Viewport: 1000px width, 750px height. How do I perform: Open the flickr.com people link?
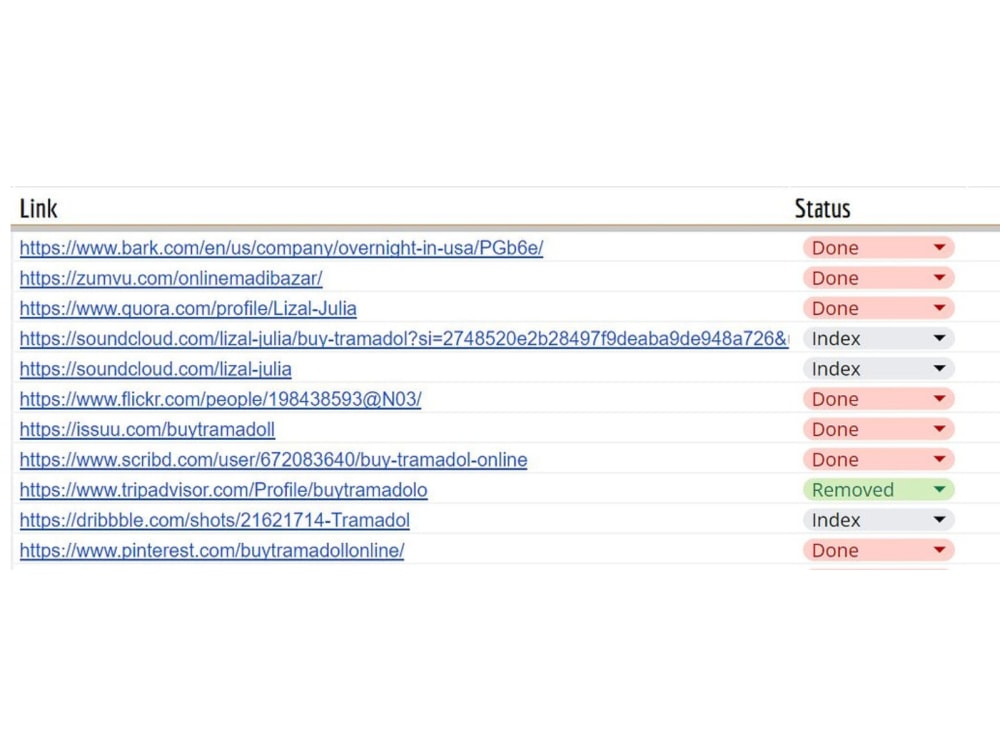point(221,399)
